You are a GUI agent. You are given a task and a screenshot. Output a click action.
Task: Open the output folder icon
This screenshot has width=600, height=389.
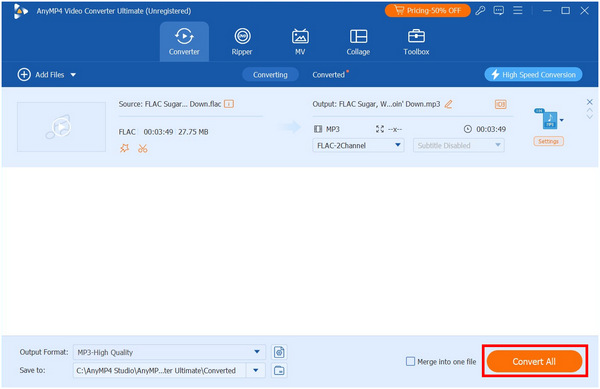tap(279, 370)
